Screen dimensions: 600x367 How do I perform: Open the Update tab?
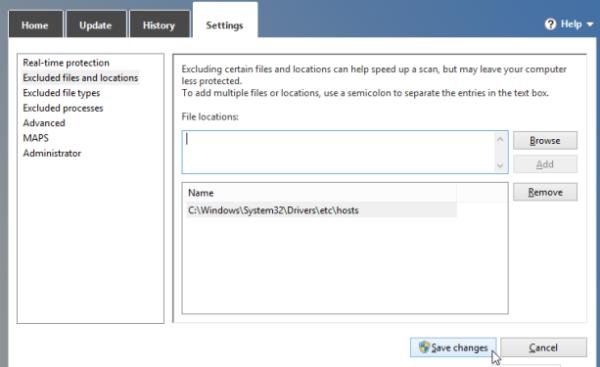click(x=96, y=25)
